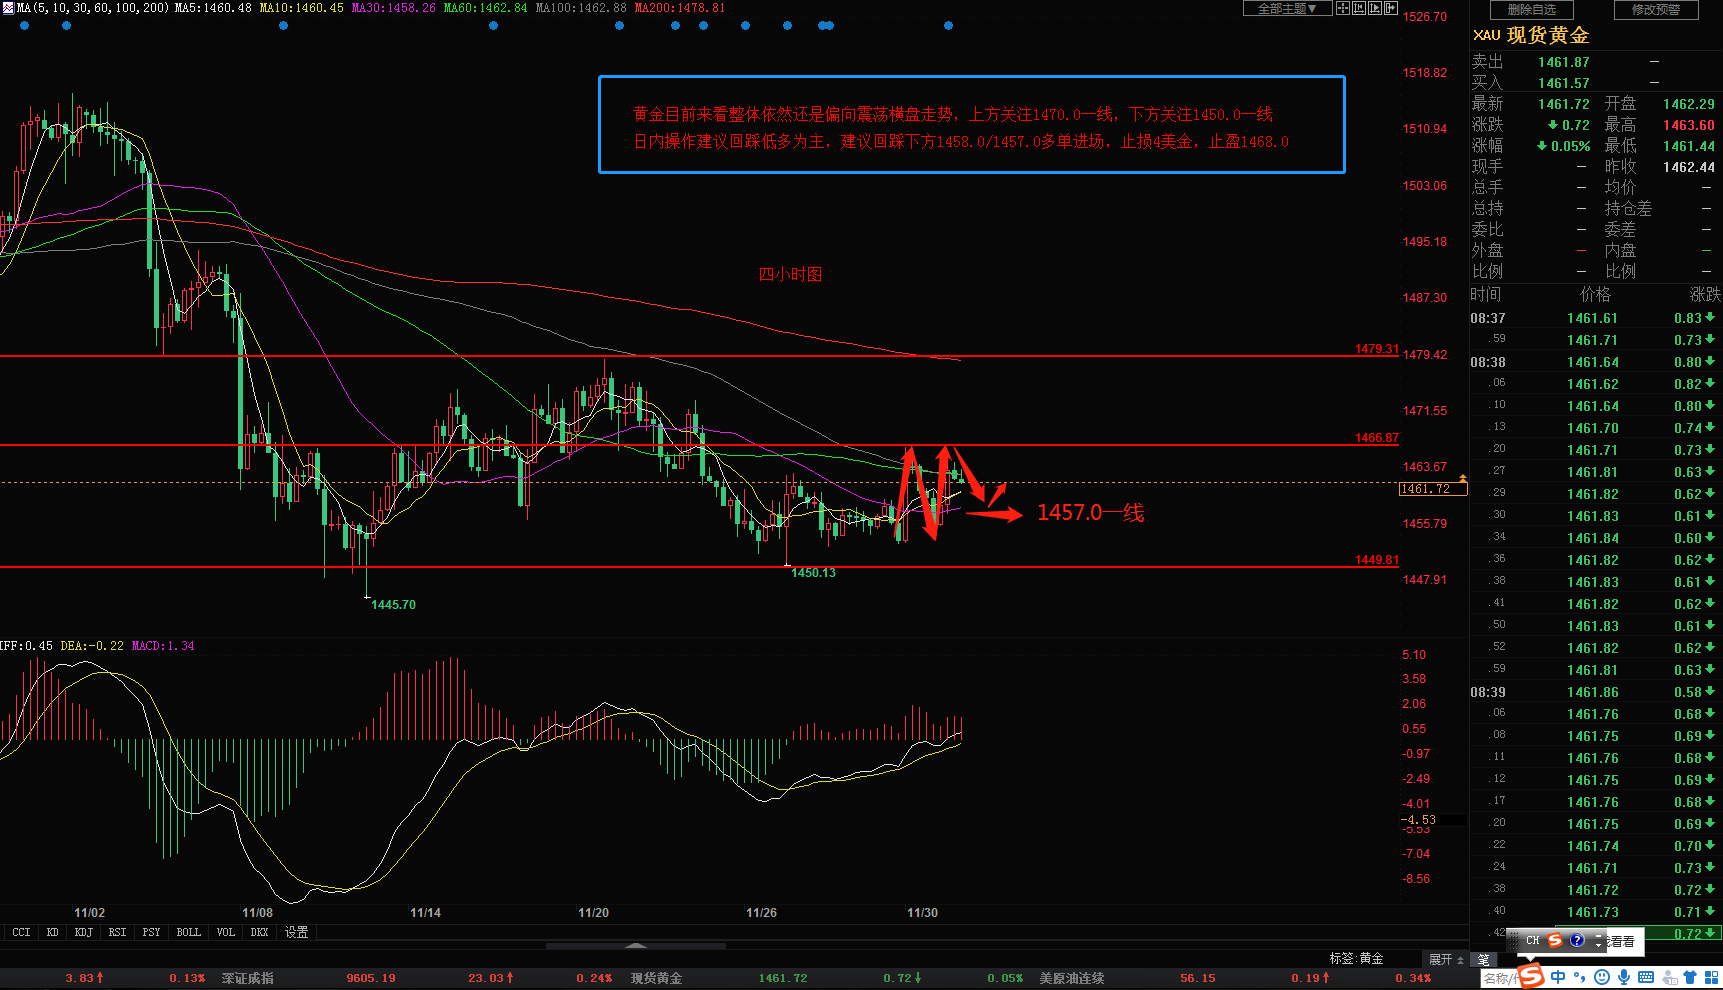Select the KDJ indicator tab

click(84, 932)
